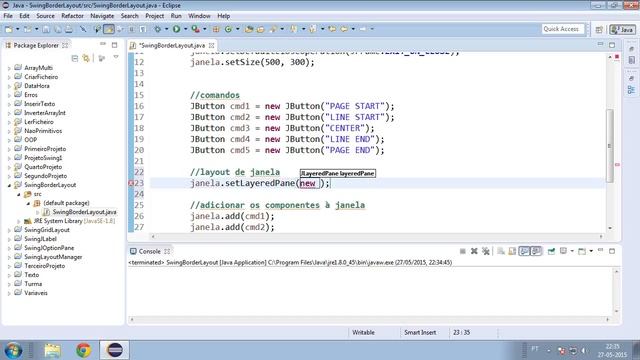
Task: Click the Print toolbar icon
Action: tap(69, 29)
